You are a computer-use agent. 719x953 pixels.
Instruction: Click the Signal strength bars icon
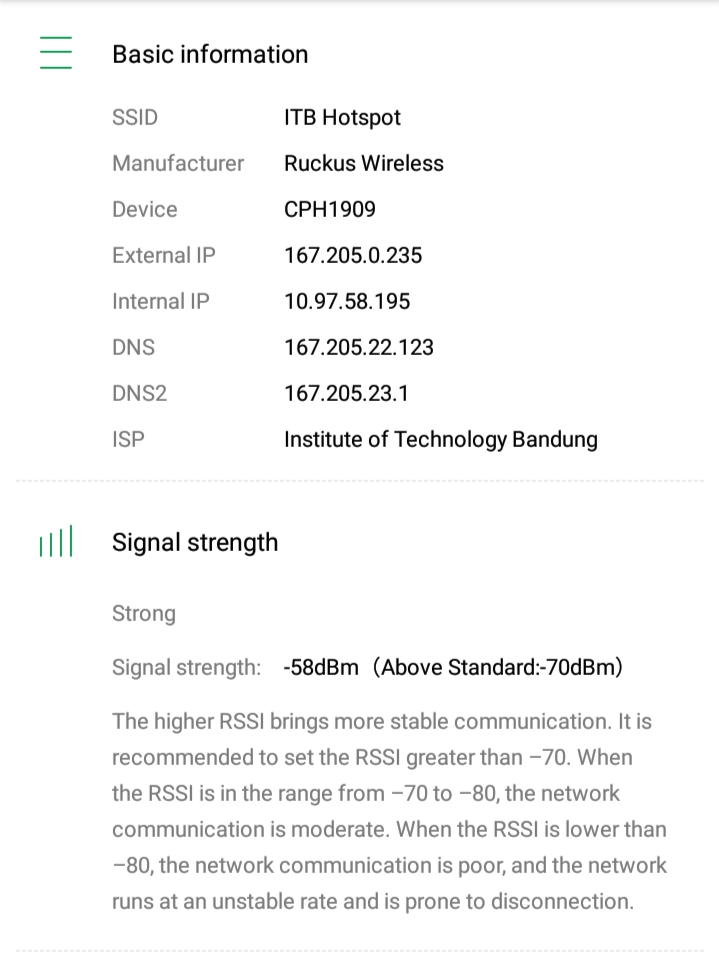click(56, 543)
